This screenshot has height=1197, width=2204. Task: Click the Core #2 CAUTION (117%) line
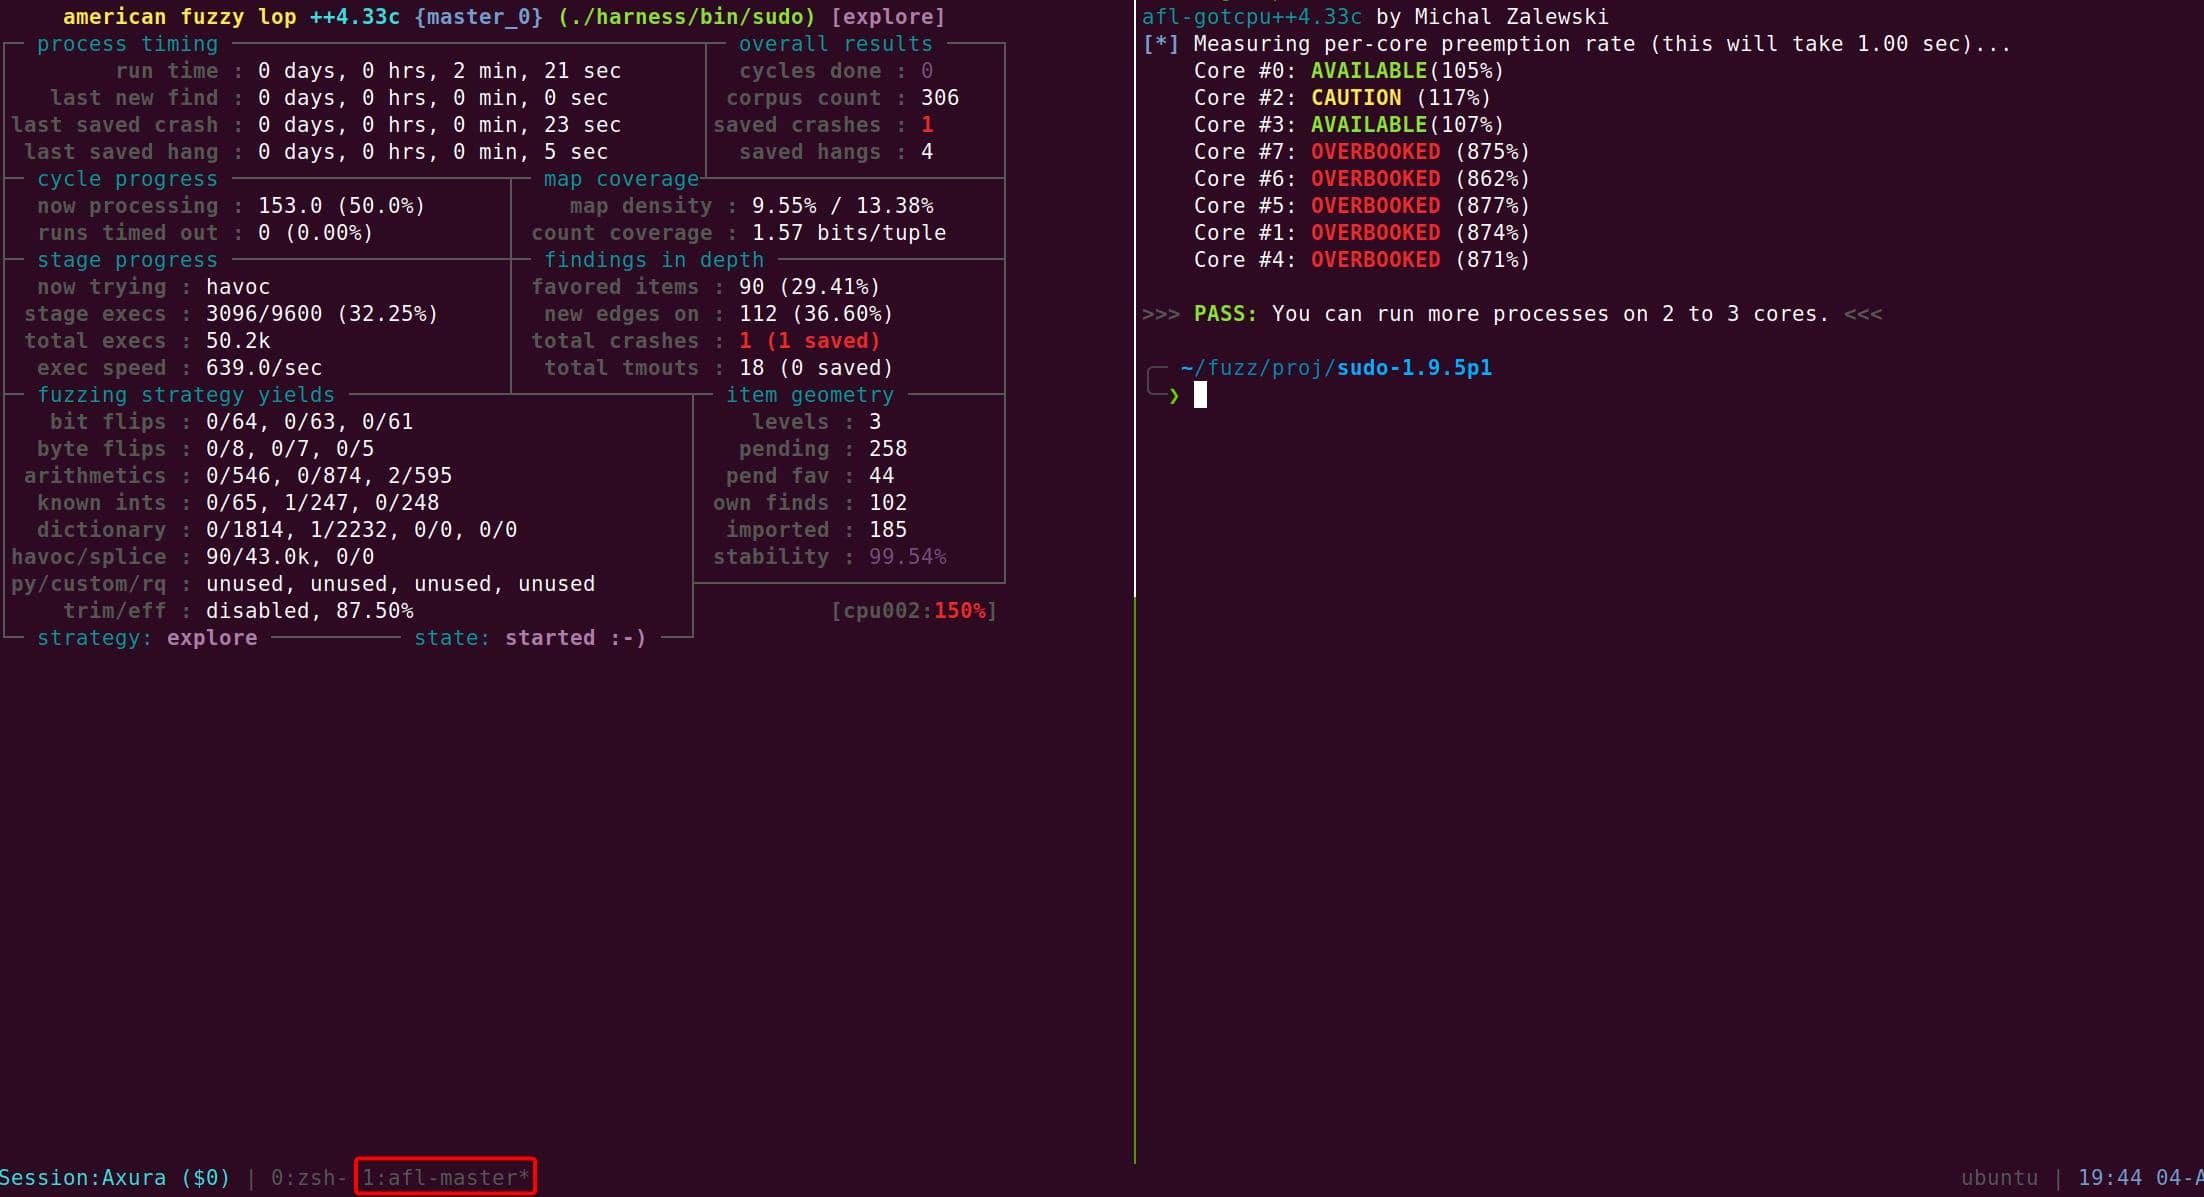(x=1342, y=97)
